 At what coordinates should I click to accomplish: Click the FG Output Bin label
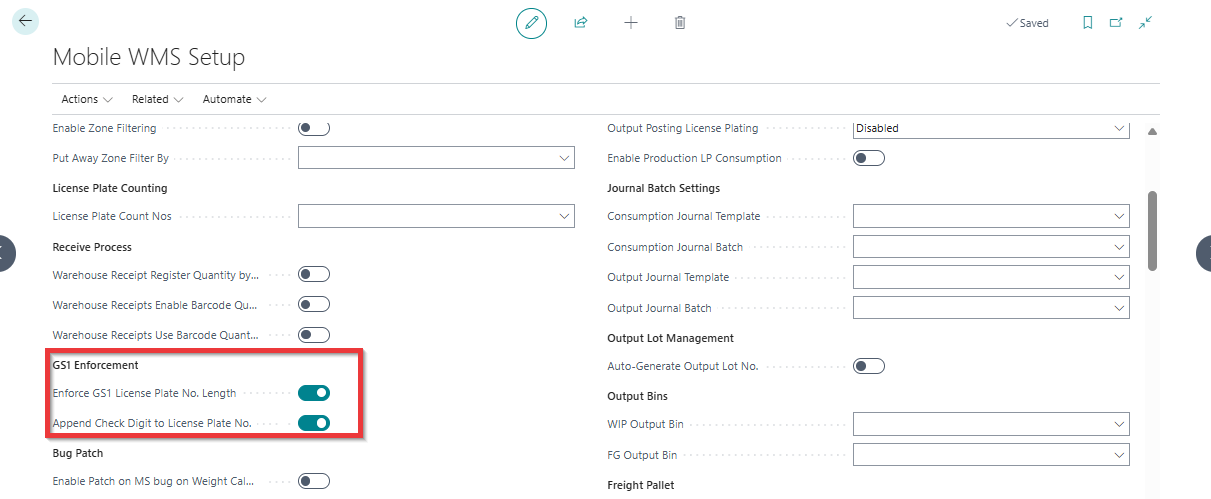(642, 455)
